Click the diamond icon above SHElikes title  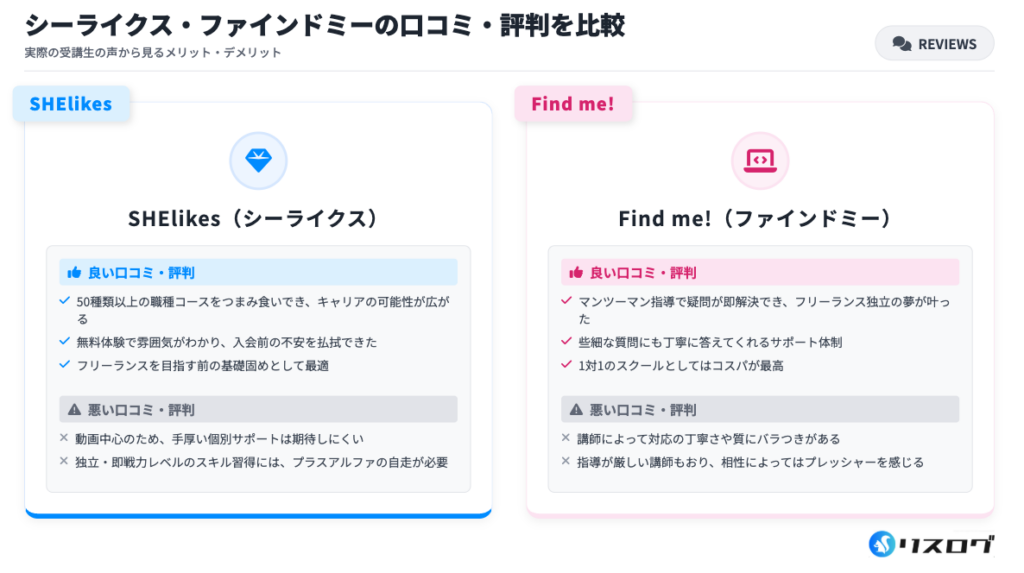point(258,160)
